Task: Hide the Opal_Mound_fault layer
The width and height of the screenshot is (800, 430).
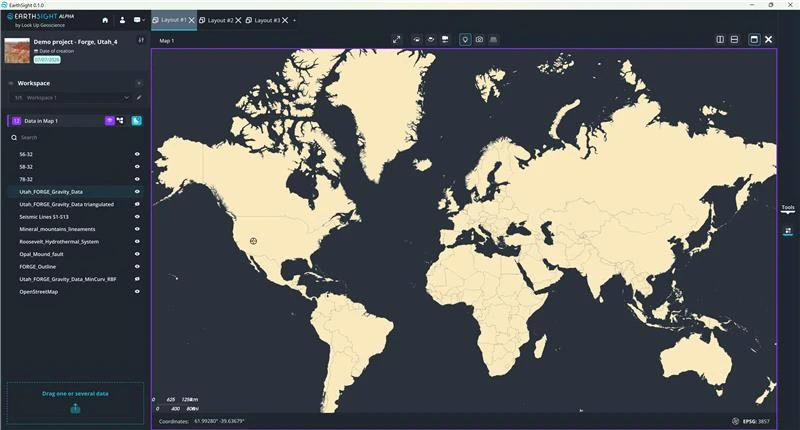Action: point(137,254)
